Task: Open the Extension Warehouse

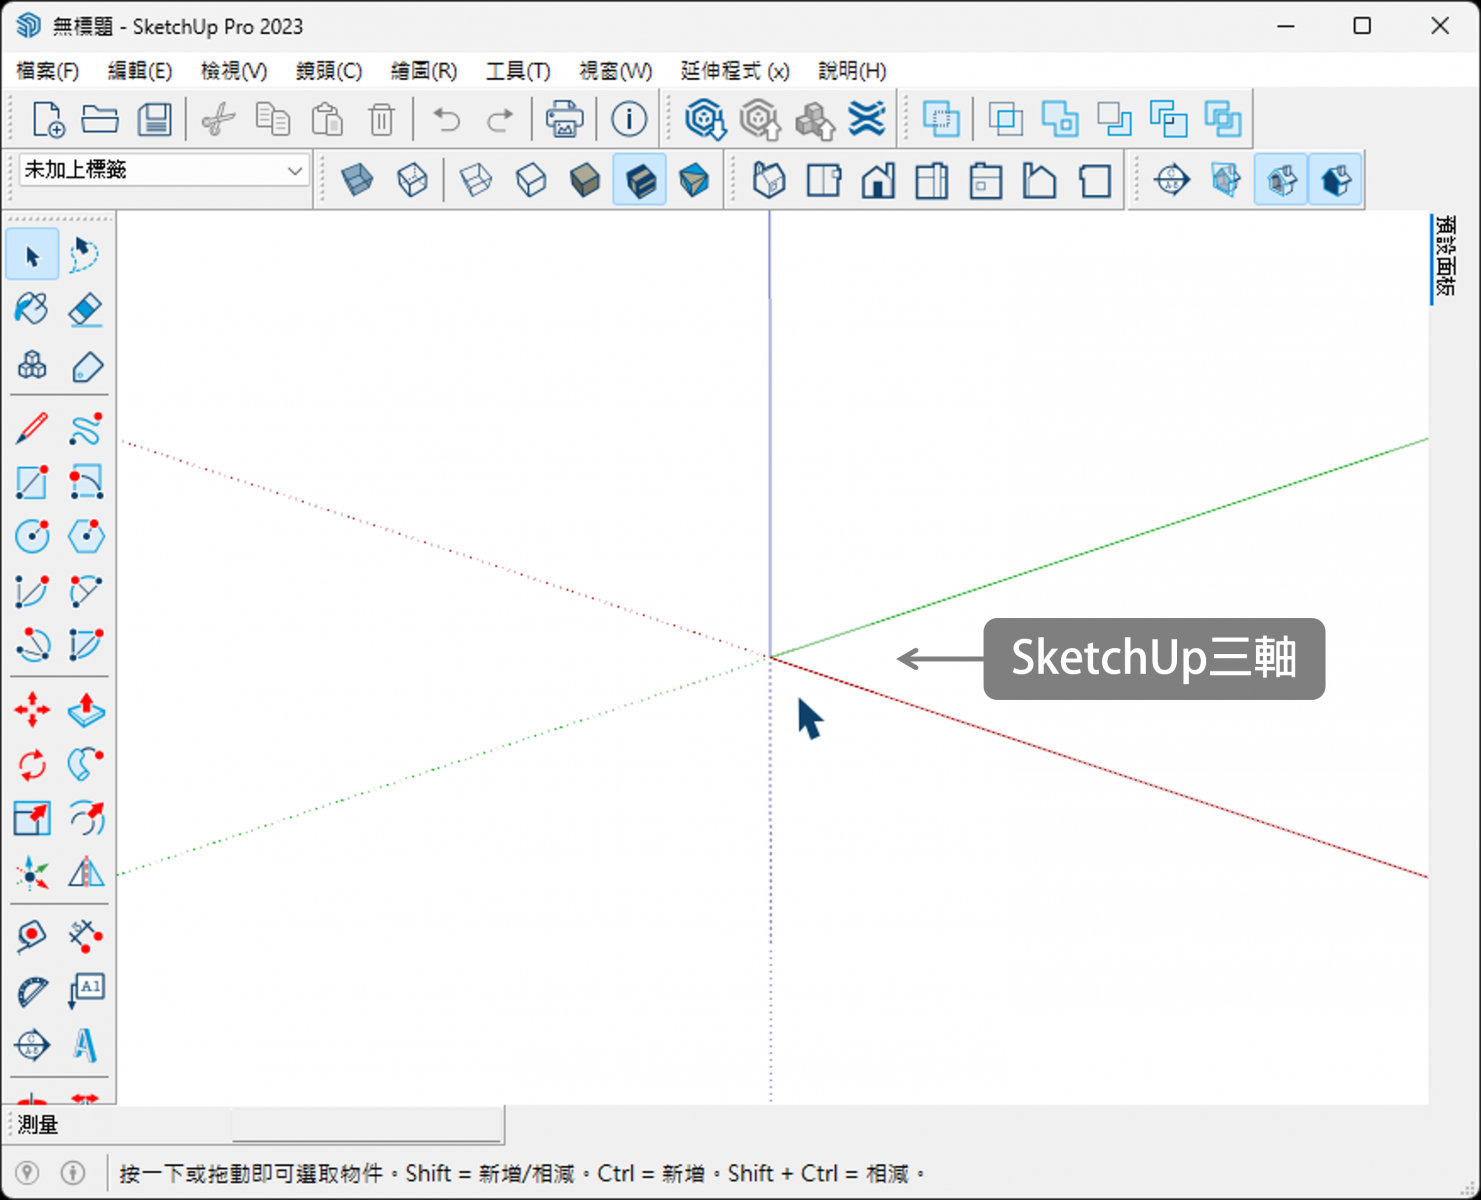Action: click(x=867, y=119)
